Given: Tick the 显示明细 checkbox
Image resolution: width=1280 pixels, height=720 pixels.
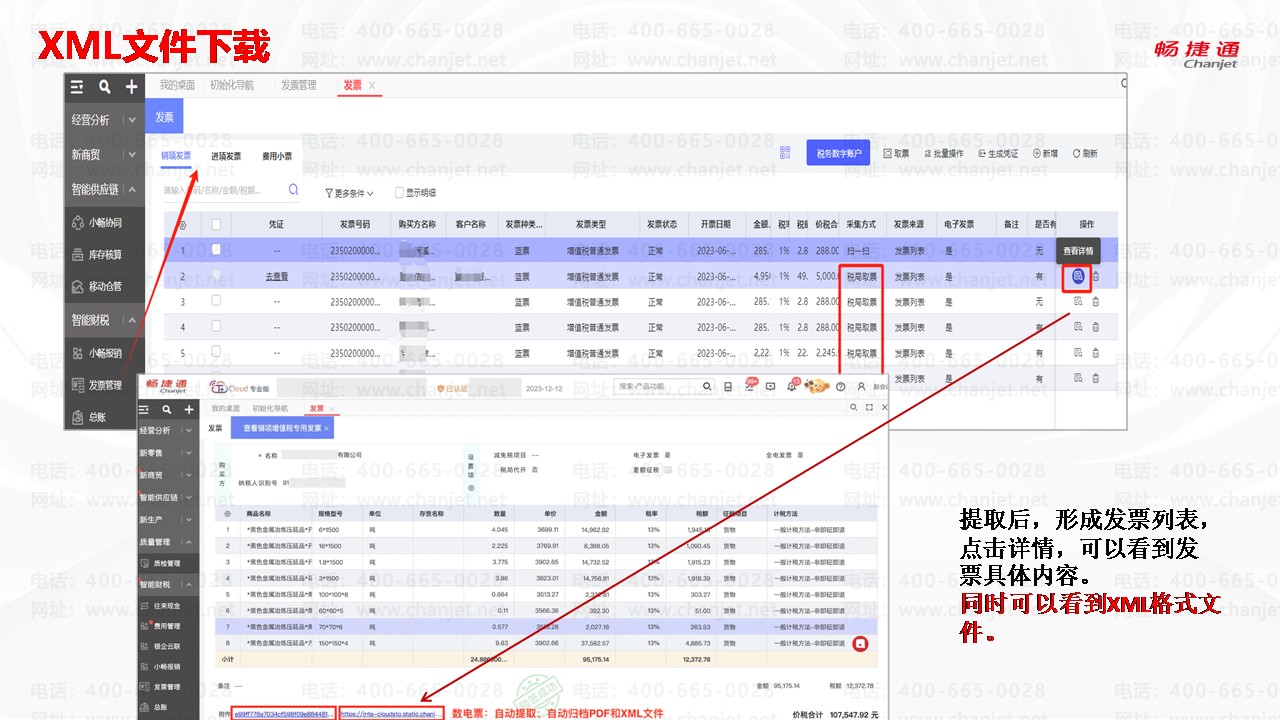Looking at the screenshot, I should click(x=399, y=193).
